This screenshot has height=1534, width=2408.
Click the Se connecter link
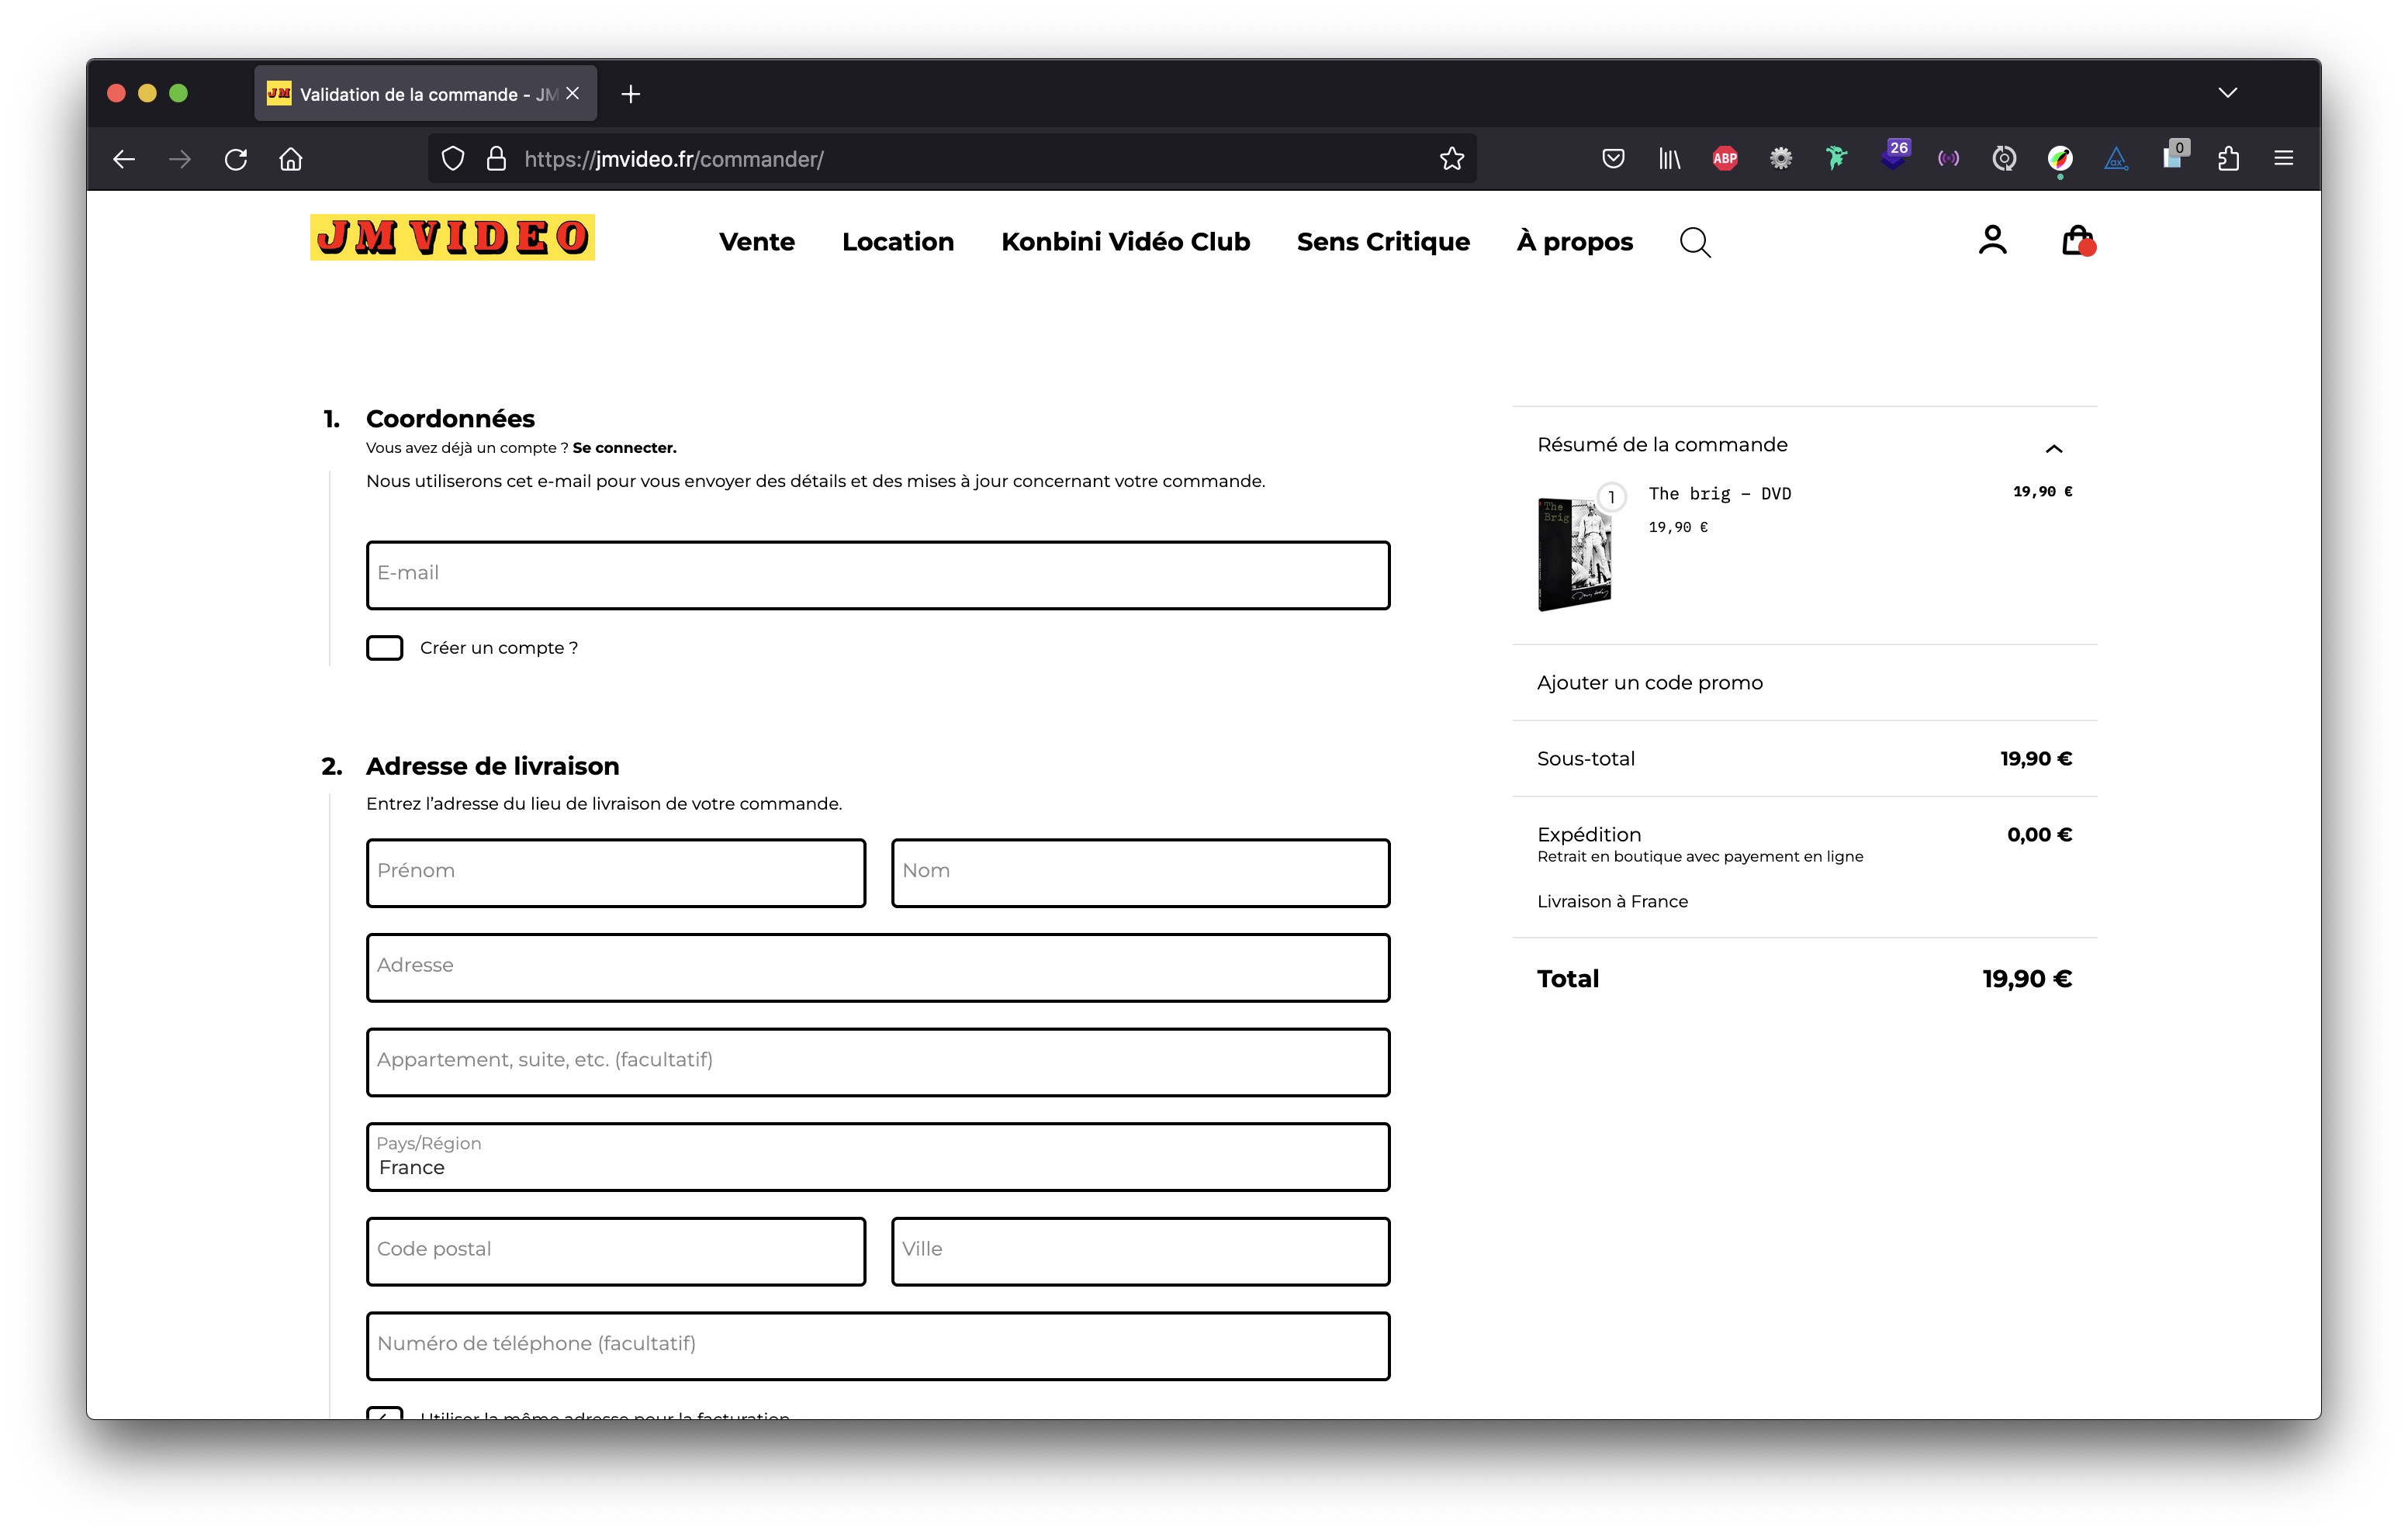pos(624,448)
